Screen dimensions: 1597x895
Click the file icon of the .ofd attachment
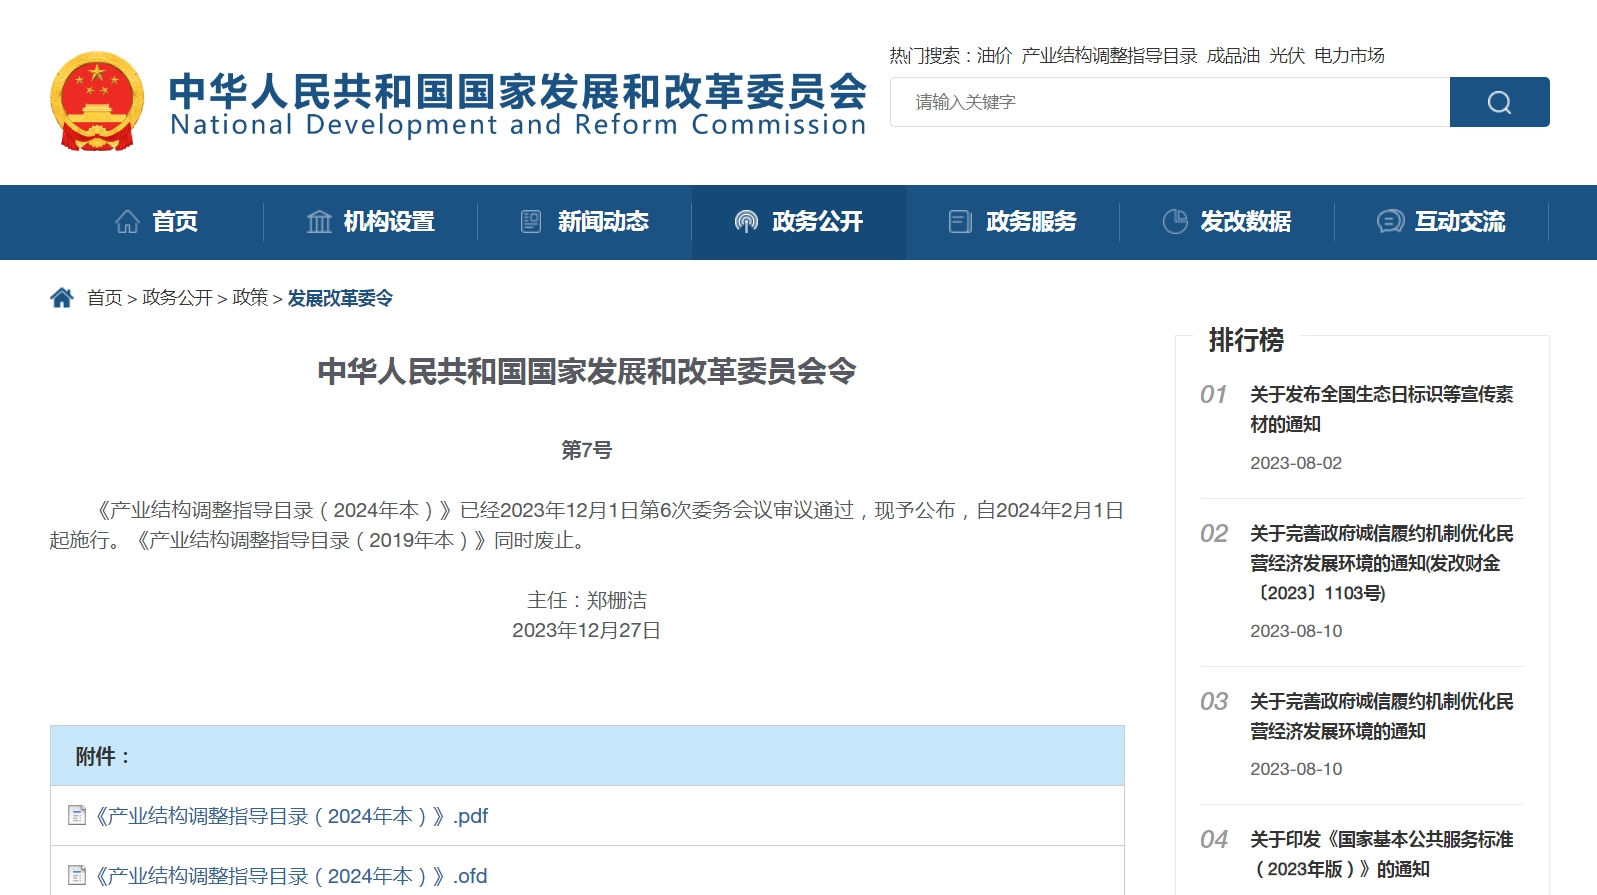(77, 876)
